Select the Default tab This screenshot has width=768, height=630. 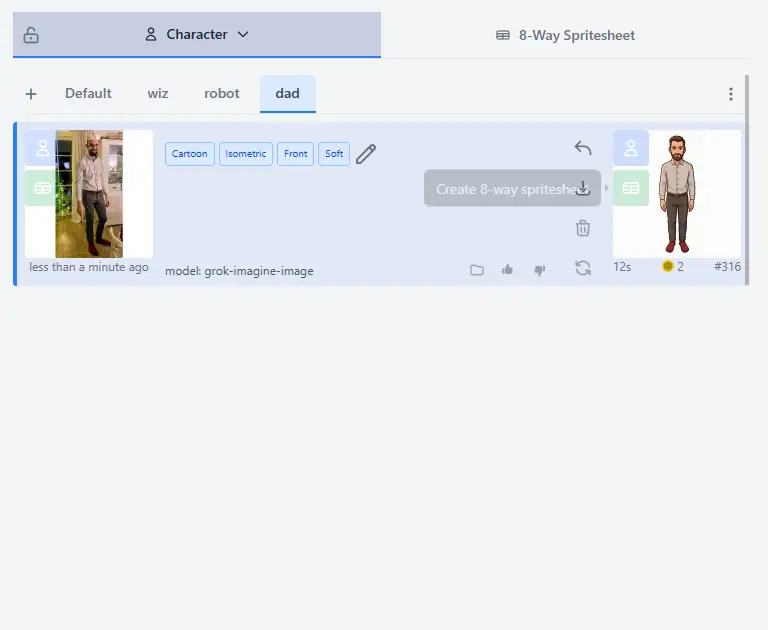tap(88, 93)
